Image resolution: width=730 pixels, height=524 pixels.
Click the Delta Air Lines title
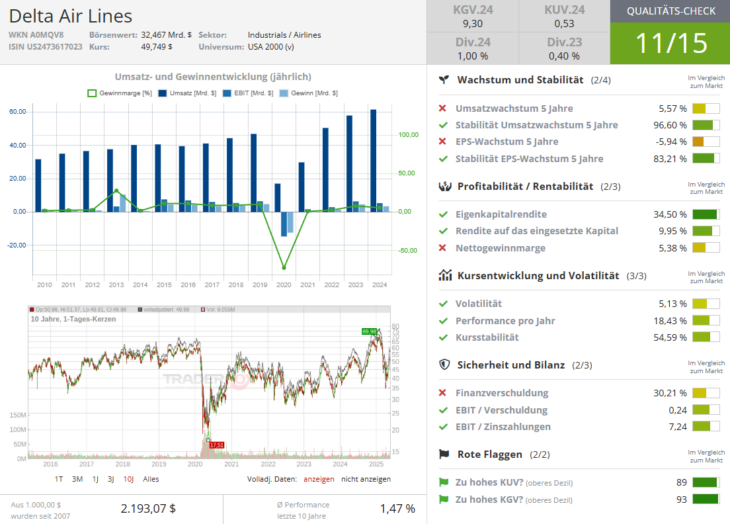pyautogui.click(x=71, y=16)
